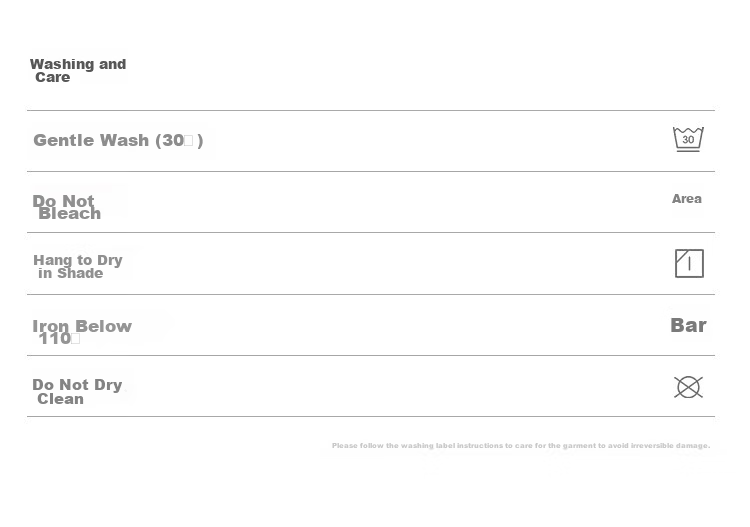The image size is (750, 527).
Task: Click the word 'Clean' in last row
Action: [60, 399]
